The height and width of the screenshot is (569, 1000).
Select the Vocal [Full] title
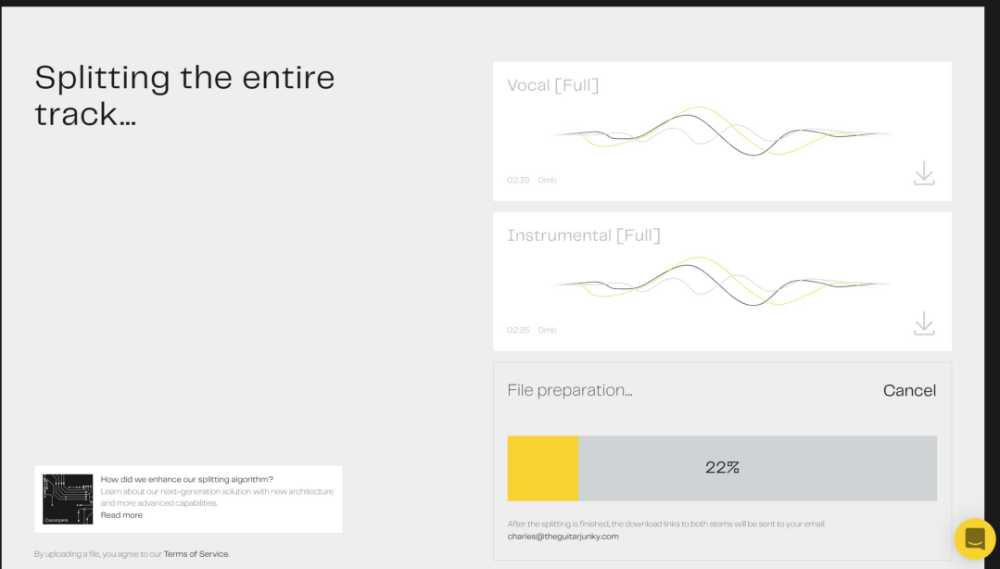point(553,86)
